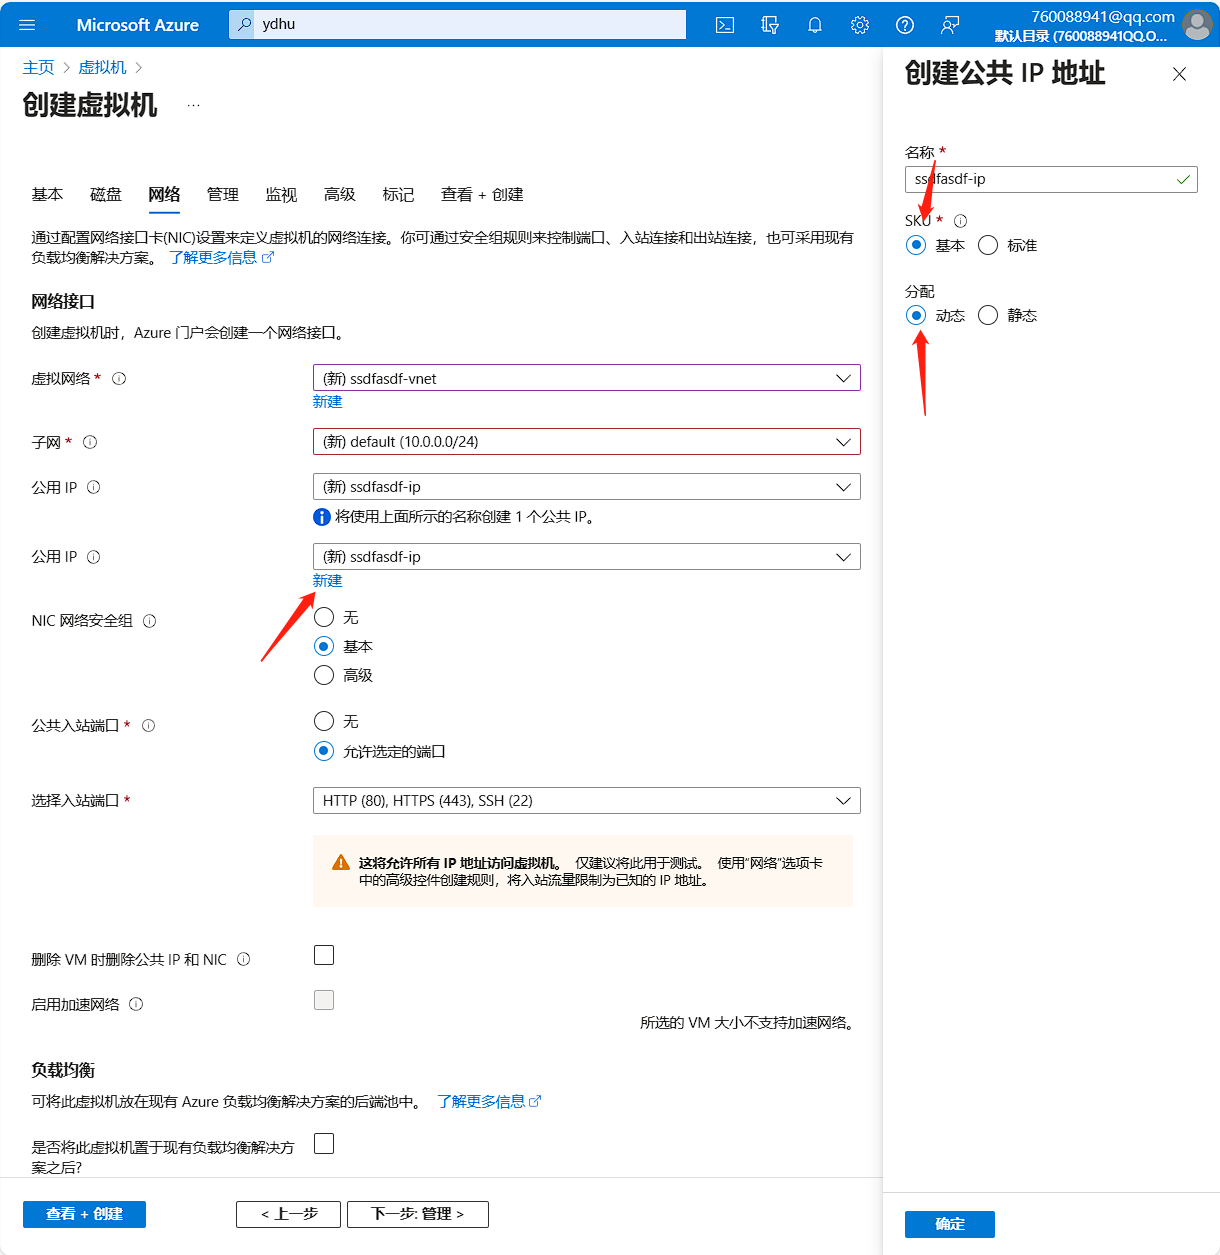The image size is (1220, 1255).
Task: Show info tooltip for 公共入站端口
Action: (x=149, y=726)
